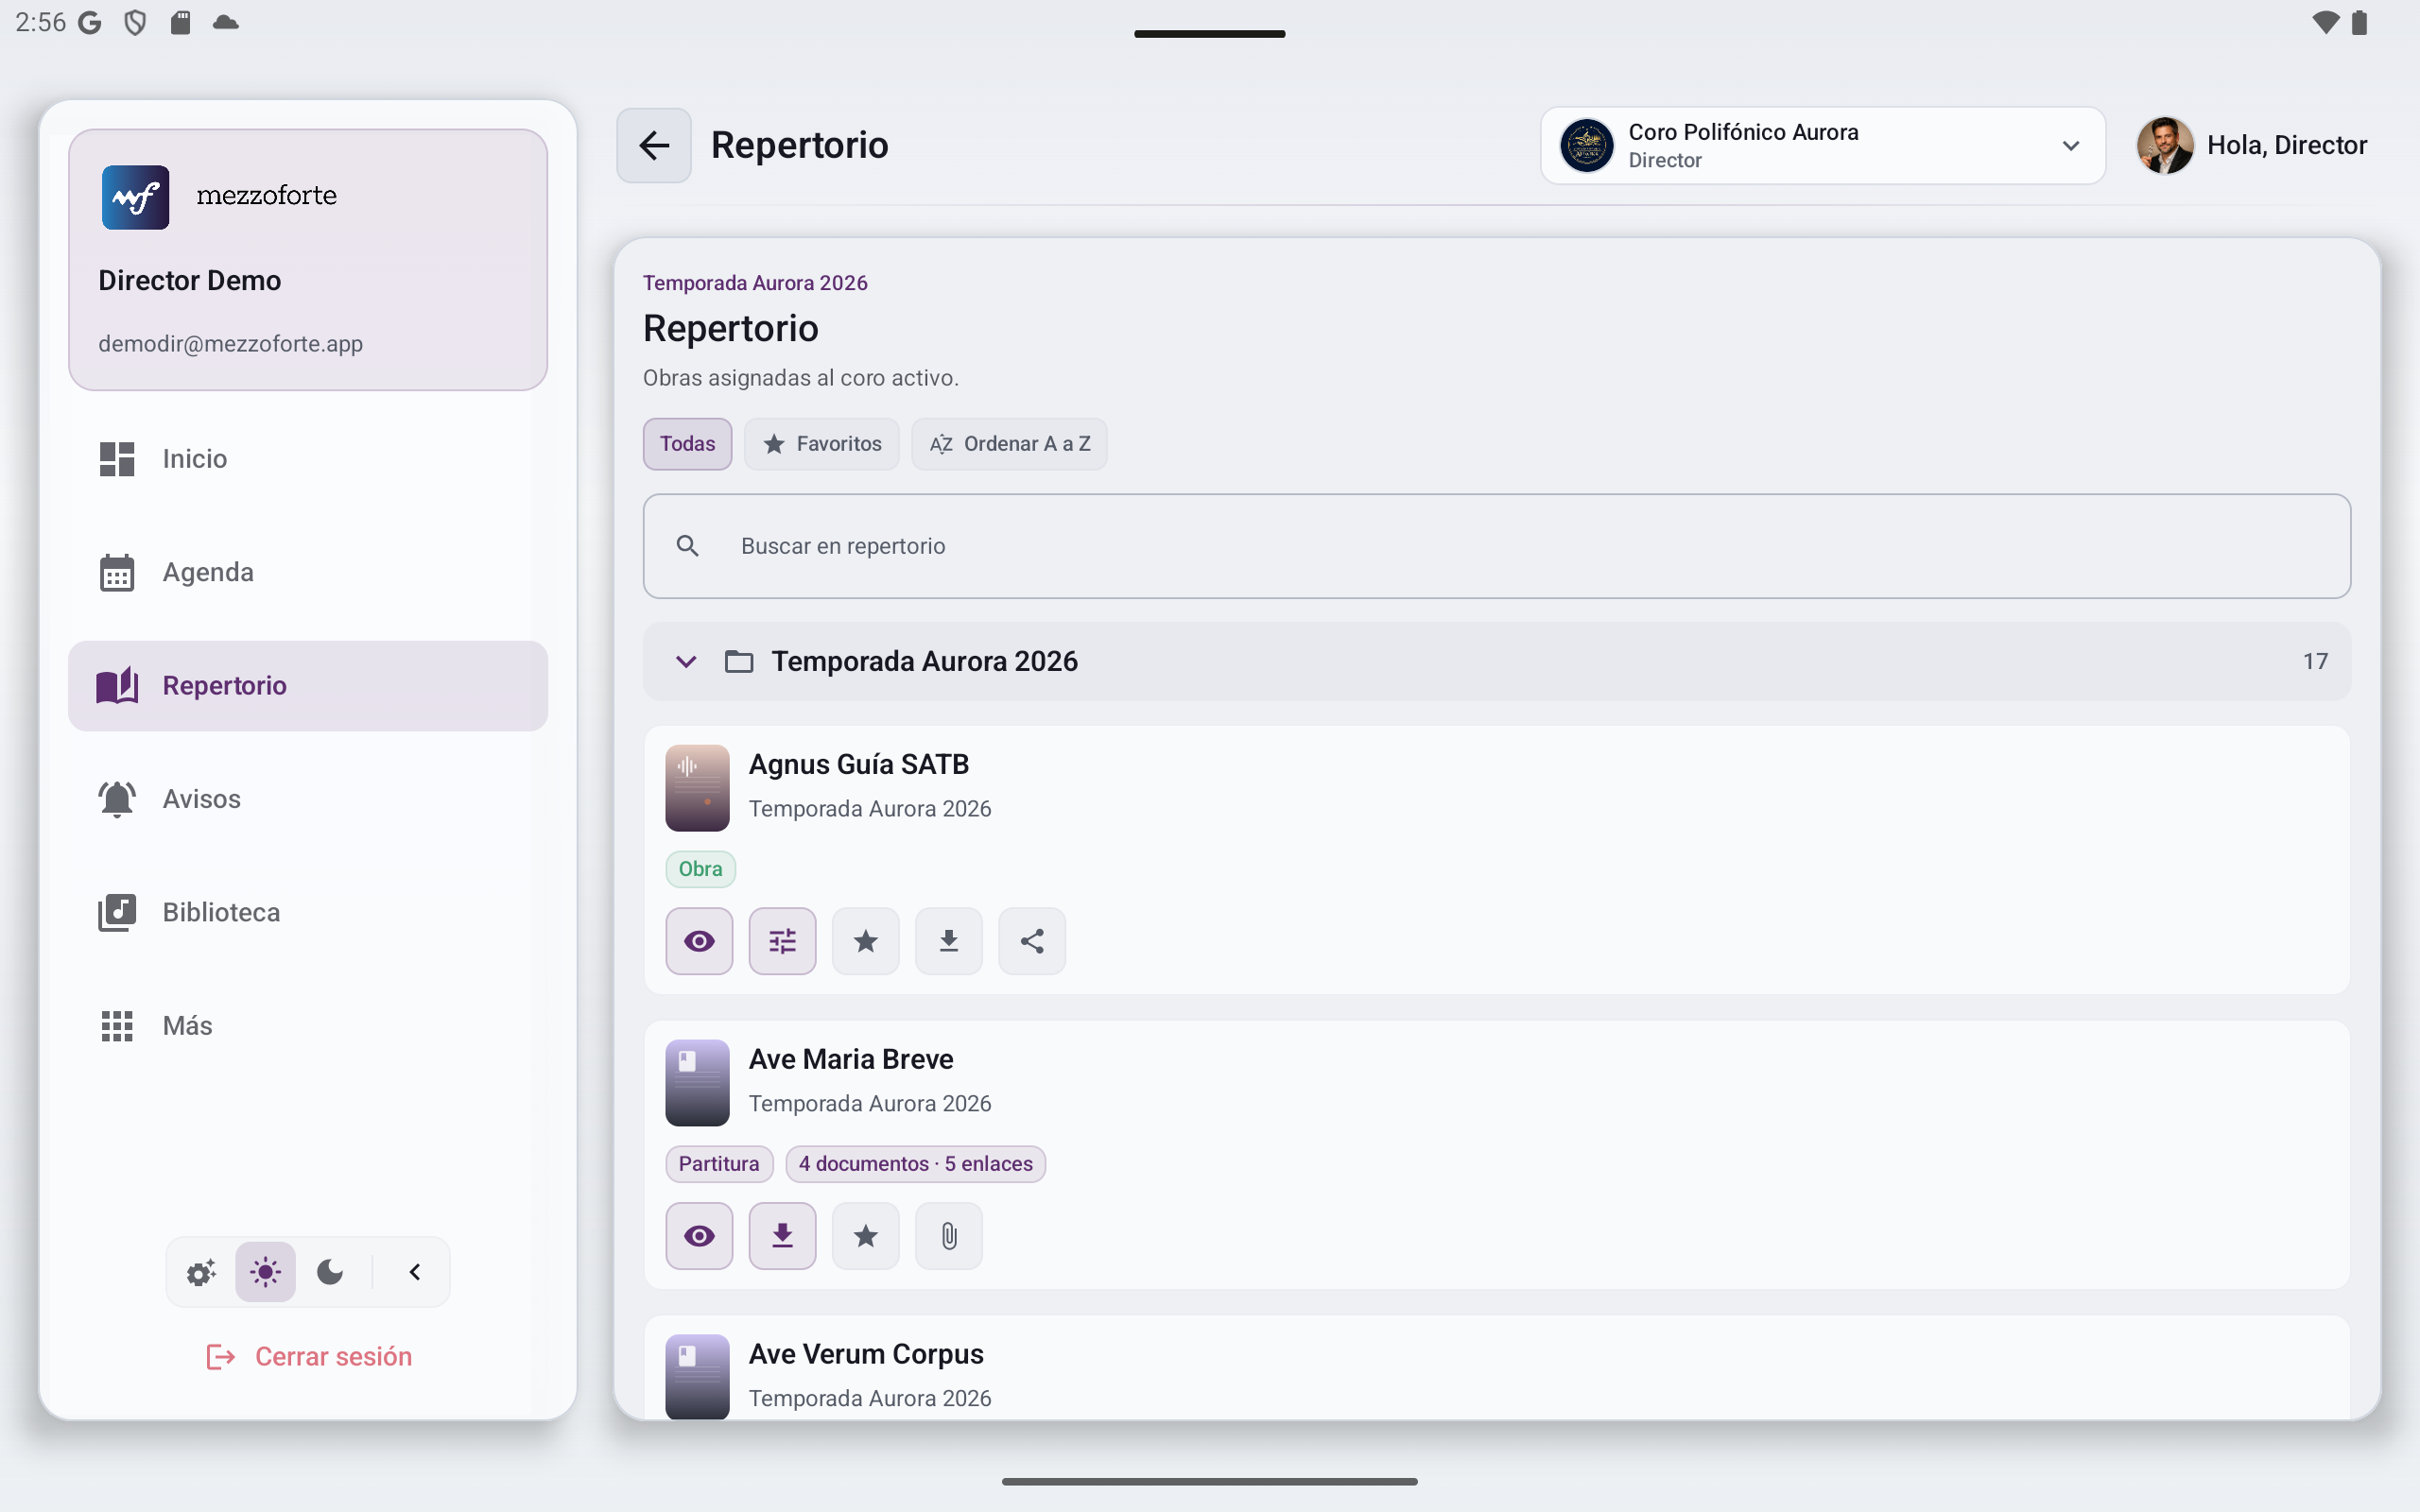Click the choir logo in the selector
The image size is (2420, 1512).
coord(1587,145)
